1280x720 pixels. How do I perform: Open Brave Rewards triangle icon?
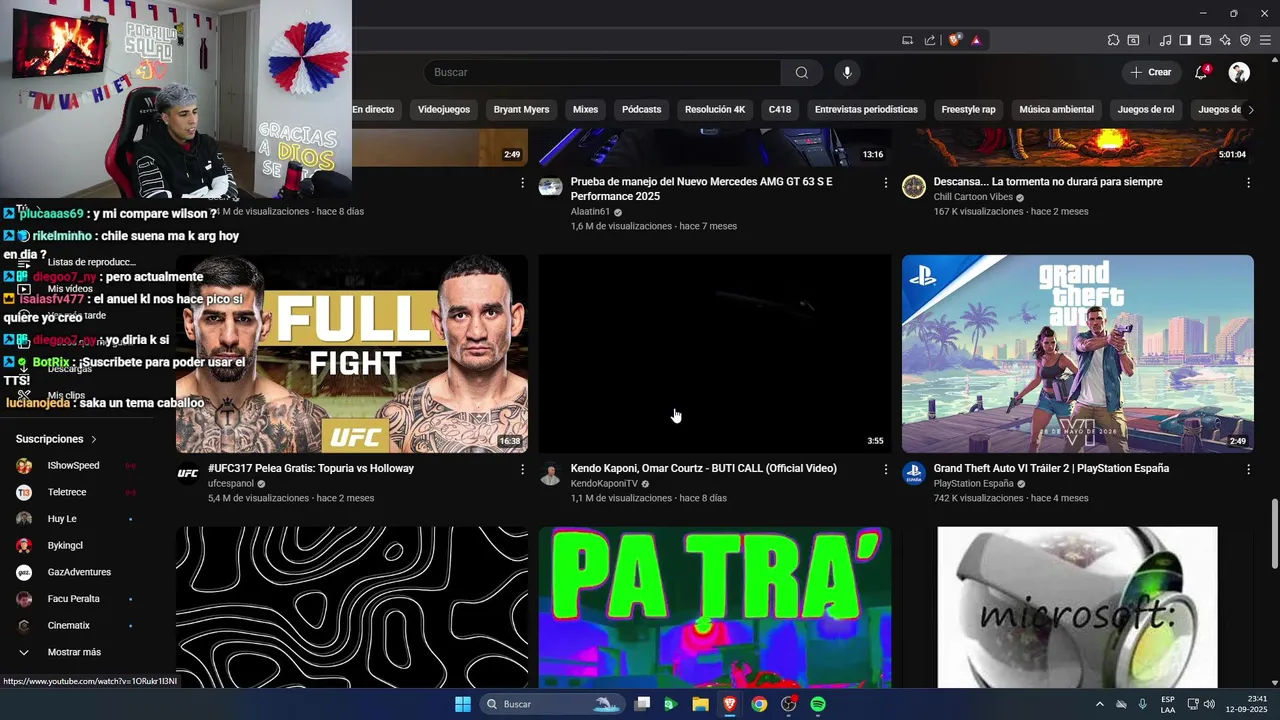(x=976, y=40)
